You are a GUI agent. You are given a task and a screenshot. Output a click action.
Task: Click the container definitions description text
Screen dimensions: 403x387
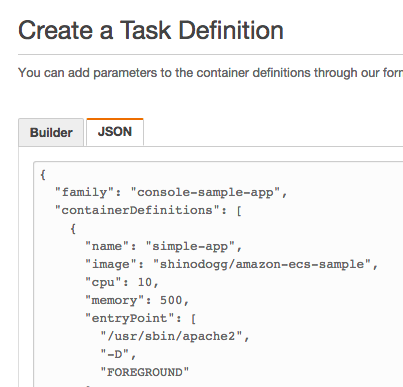pyautogui.click(x=210, y=73)
